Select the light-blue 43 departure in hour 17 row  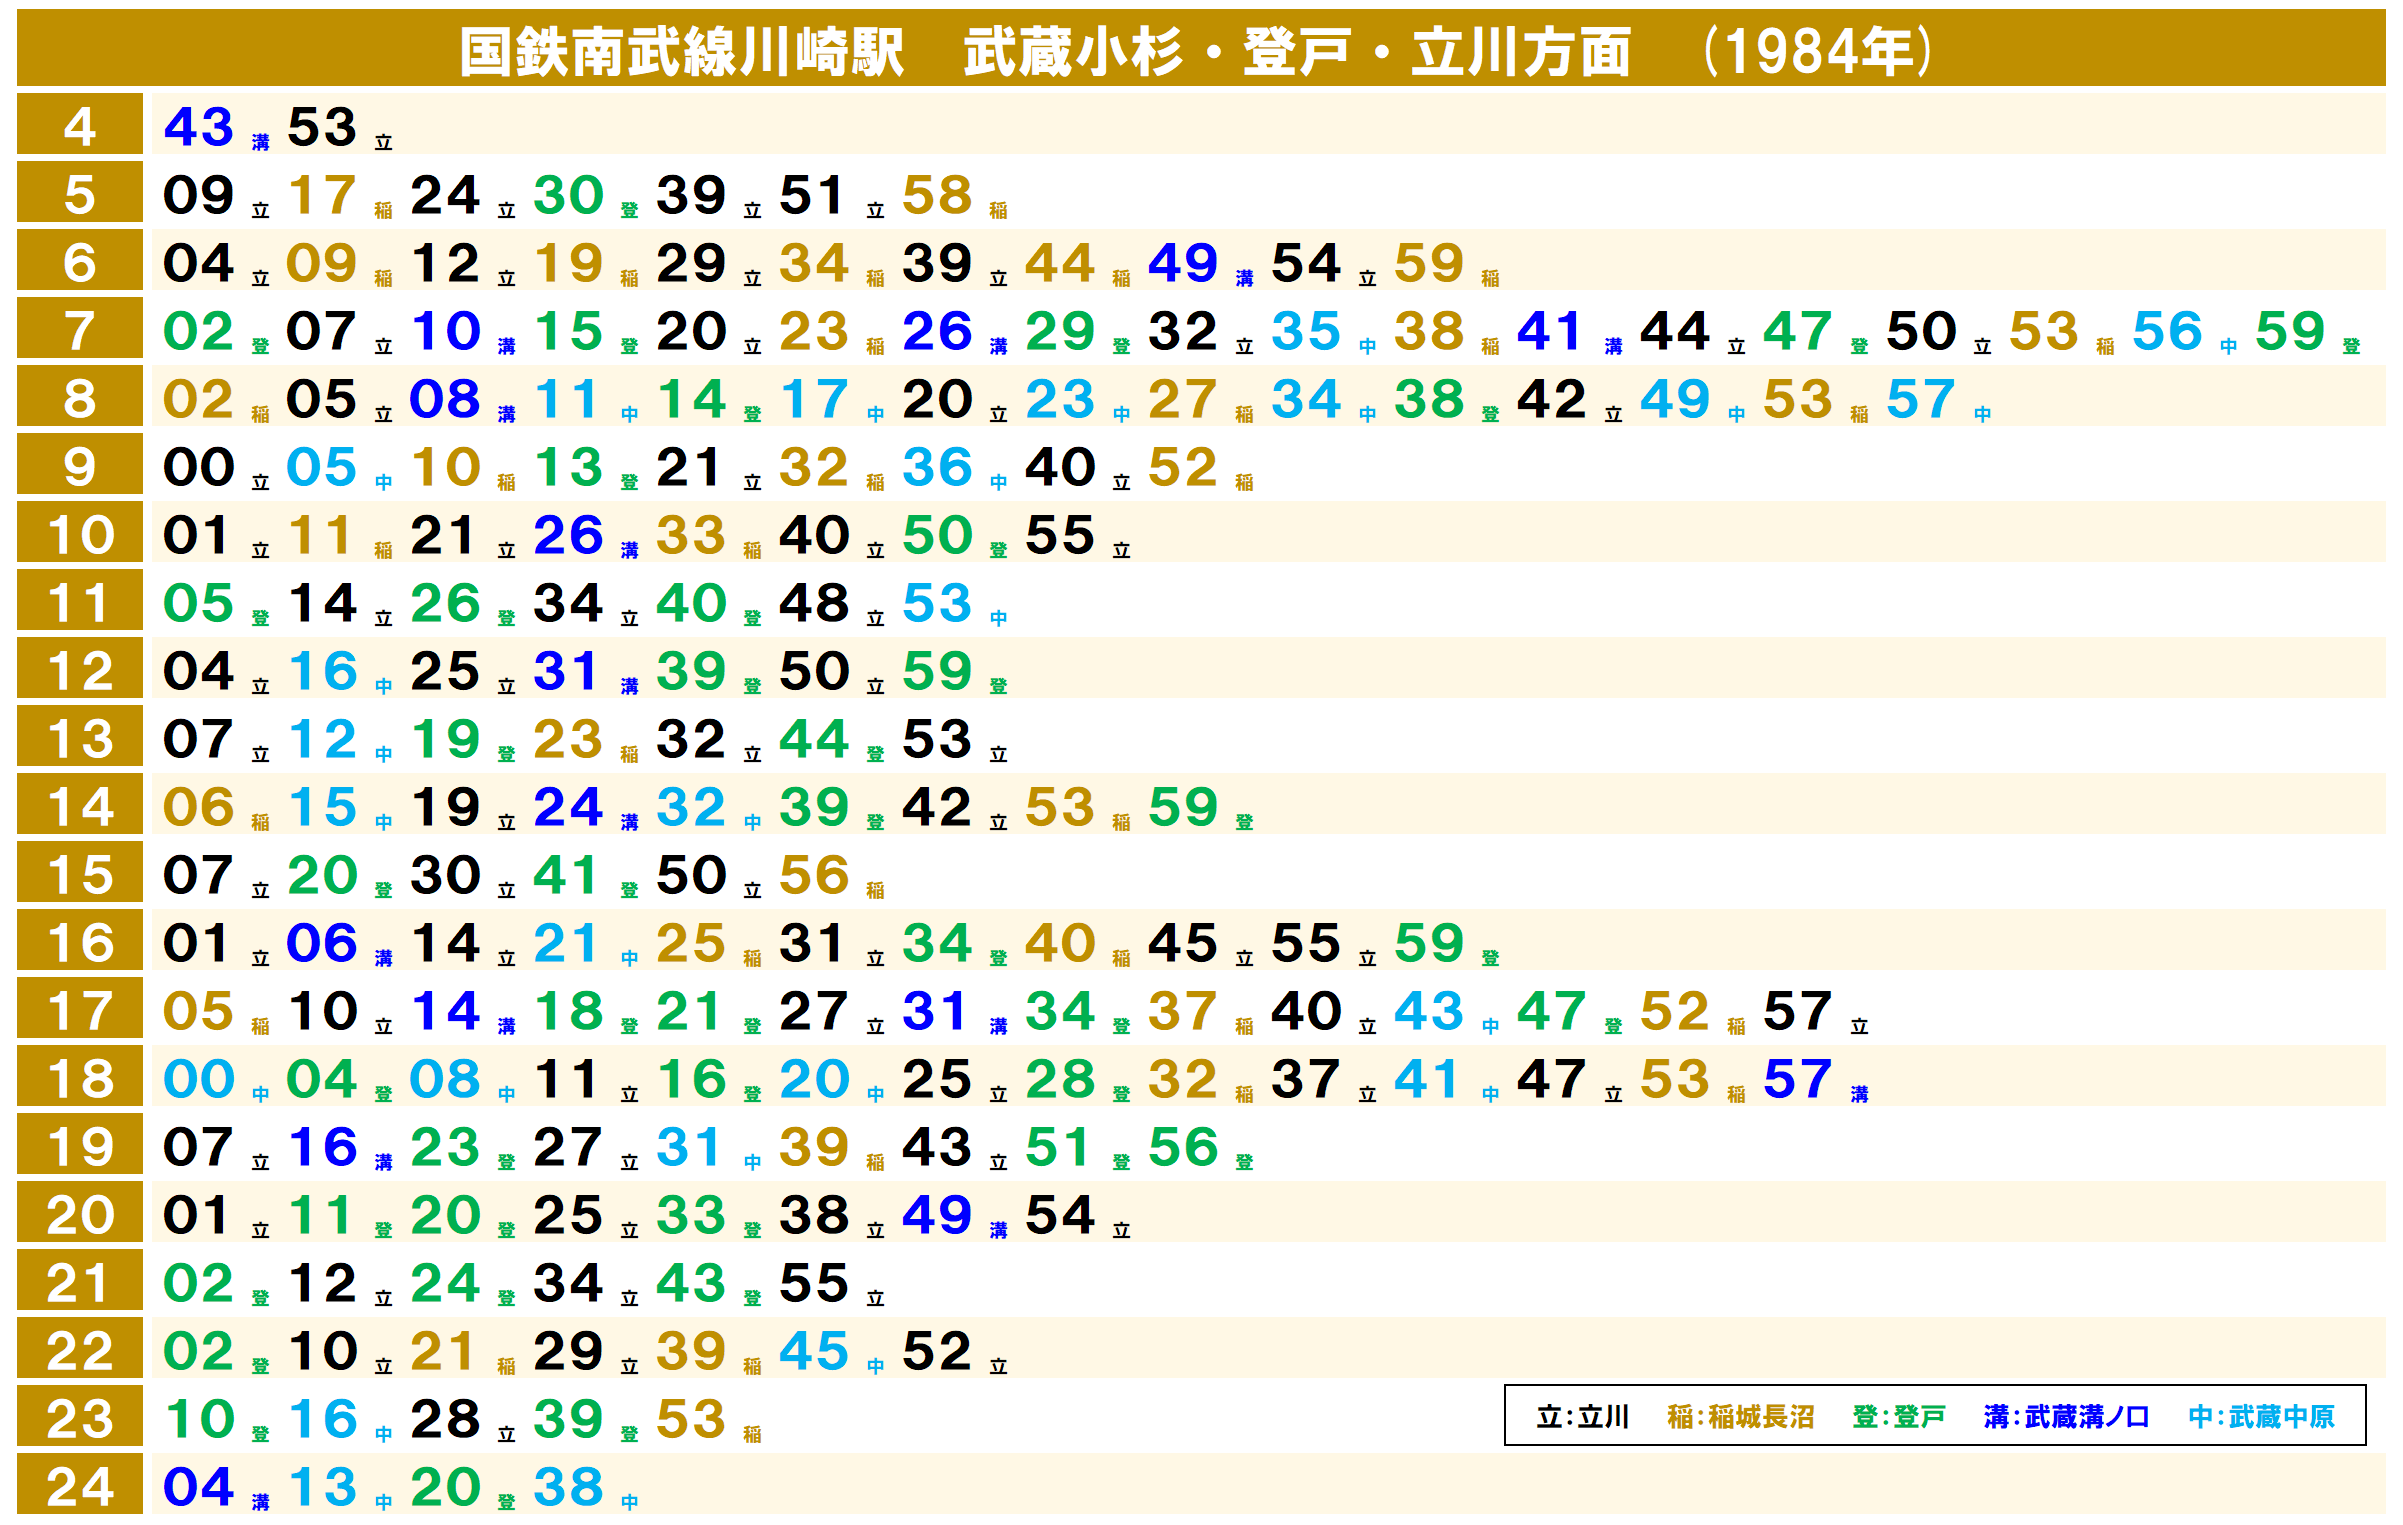(x=1429, y=1011)
